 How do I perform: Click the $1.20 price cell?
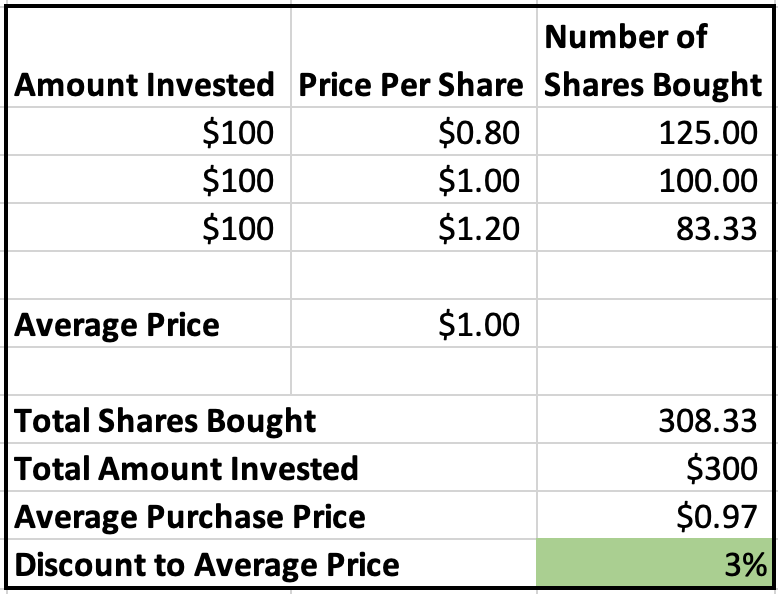click(414, 227)
